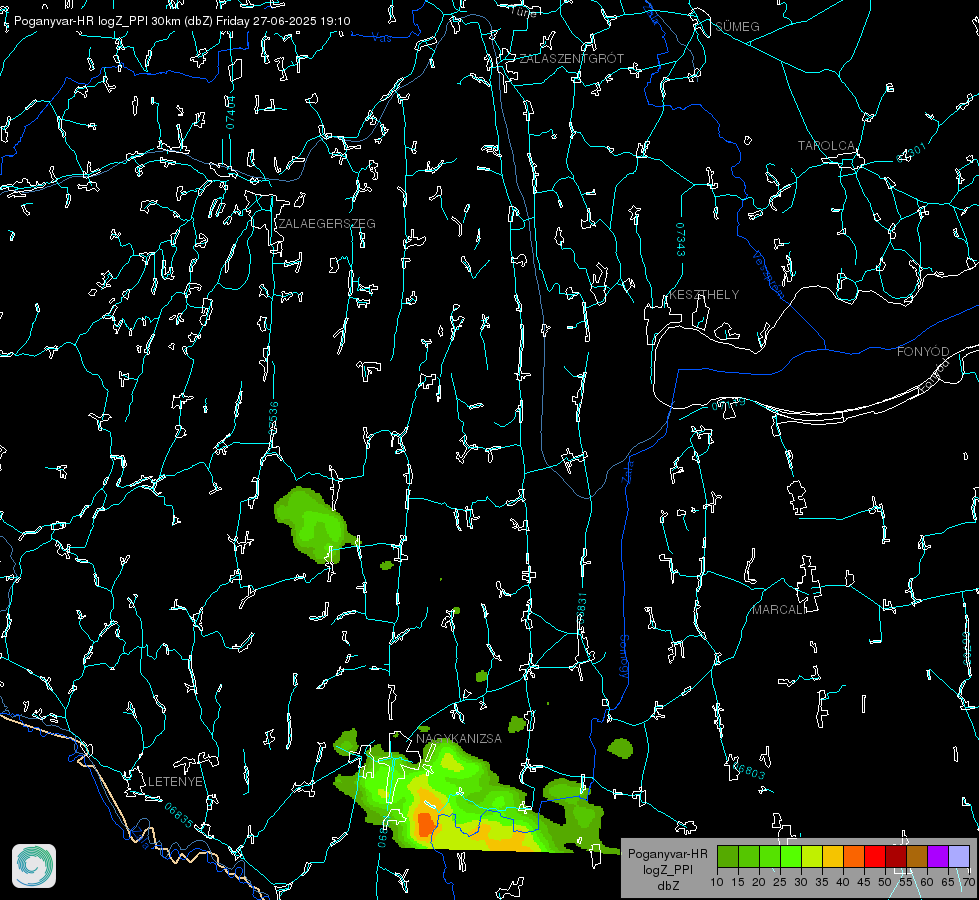Click the NAGYKANIZSA city label

458,739
